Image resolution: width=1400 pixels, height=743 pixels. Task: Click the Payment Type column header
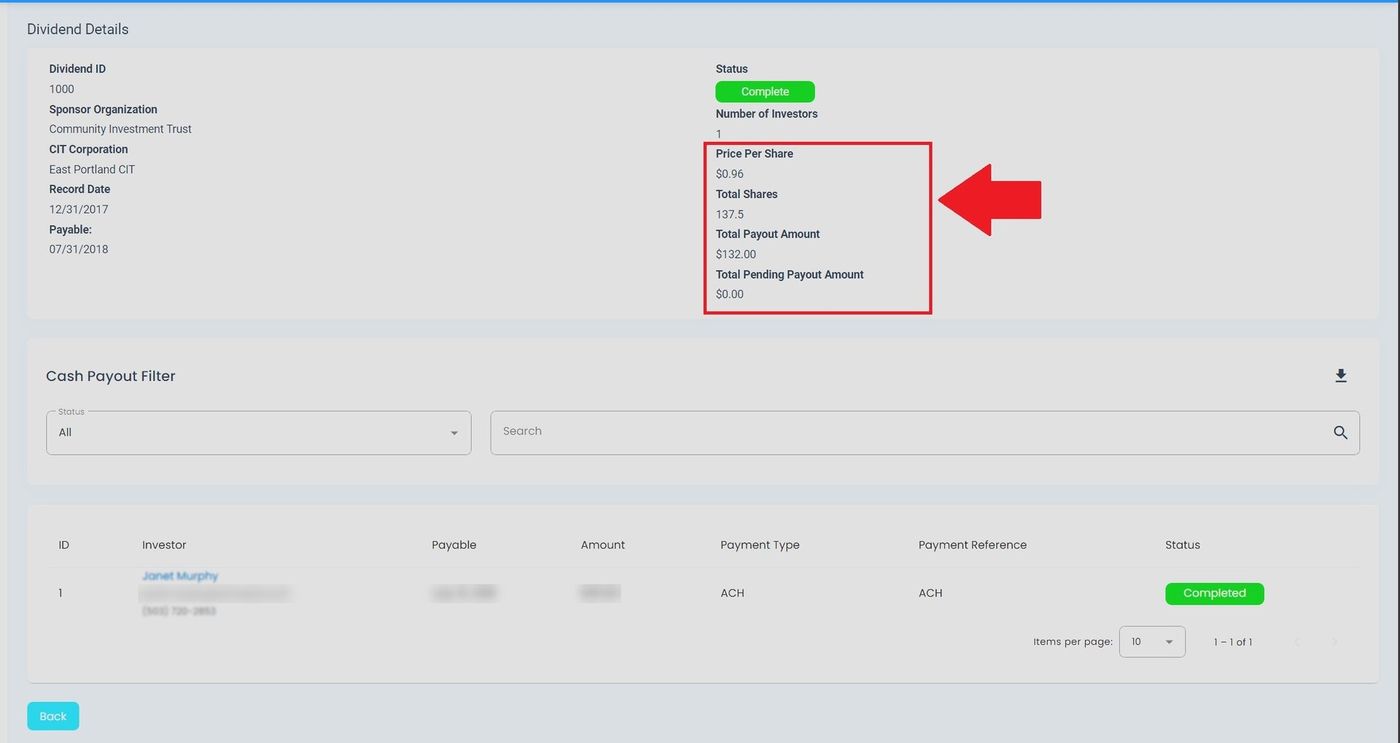click(759, 545)
